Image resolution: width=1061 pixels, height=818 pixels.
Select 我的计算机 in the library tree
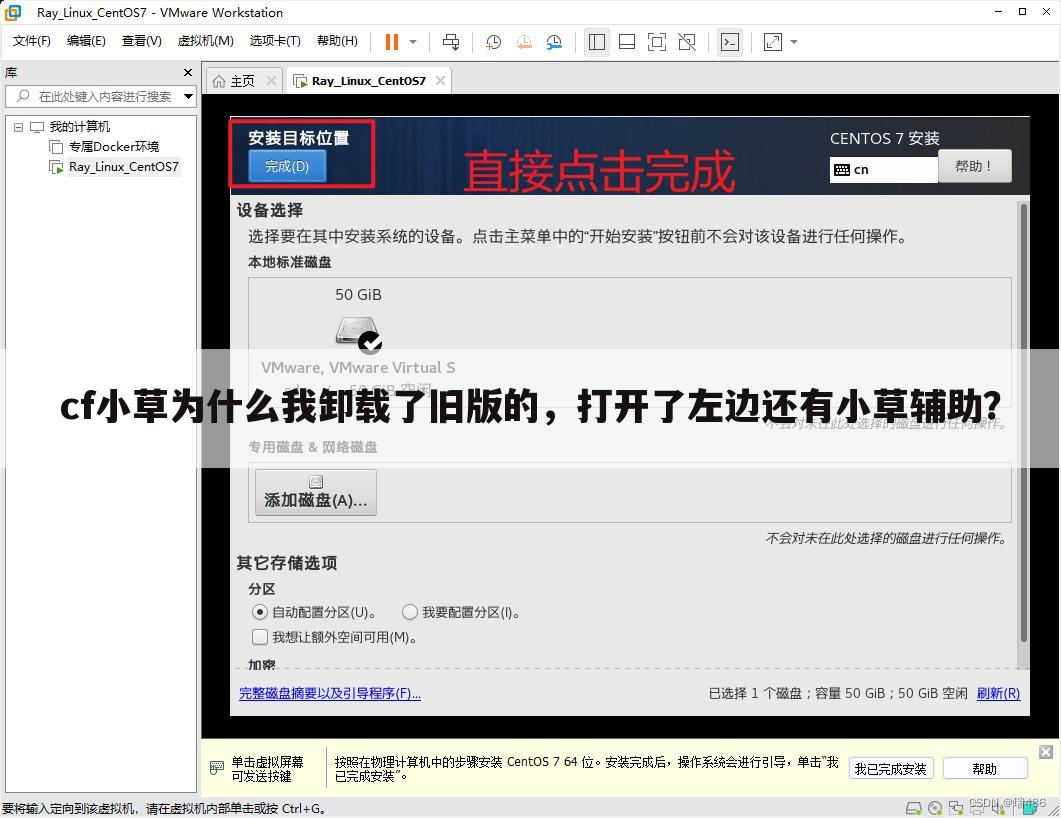coord(80,127)
